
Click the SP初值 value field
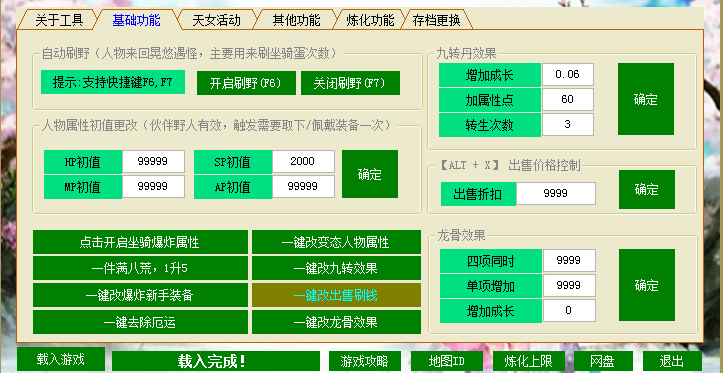click(303, 161)
